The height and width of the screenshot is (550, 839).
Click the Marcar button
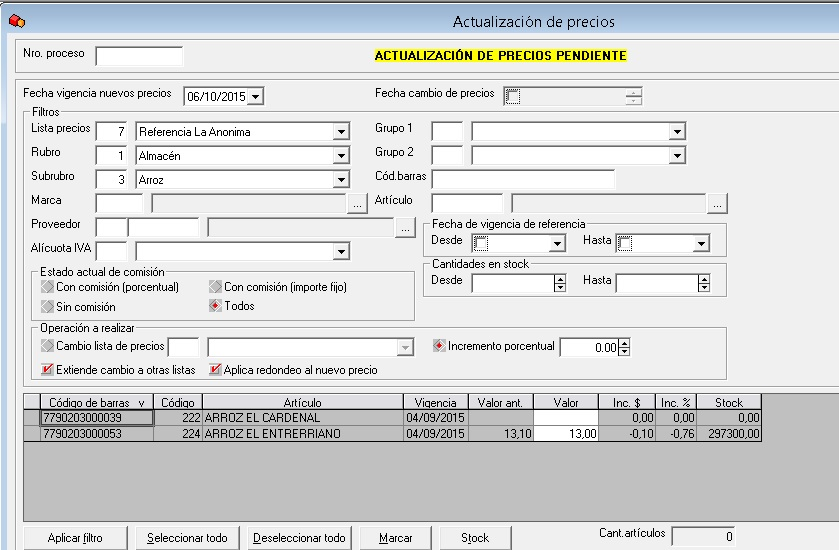click(x=395, y=538)
